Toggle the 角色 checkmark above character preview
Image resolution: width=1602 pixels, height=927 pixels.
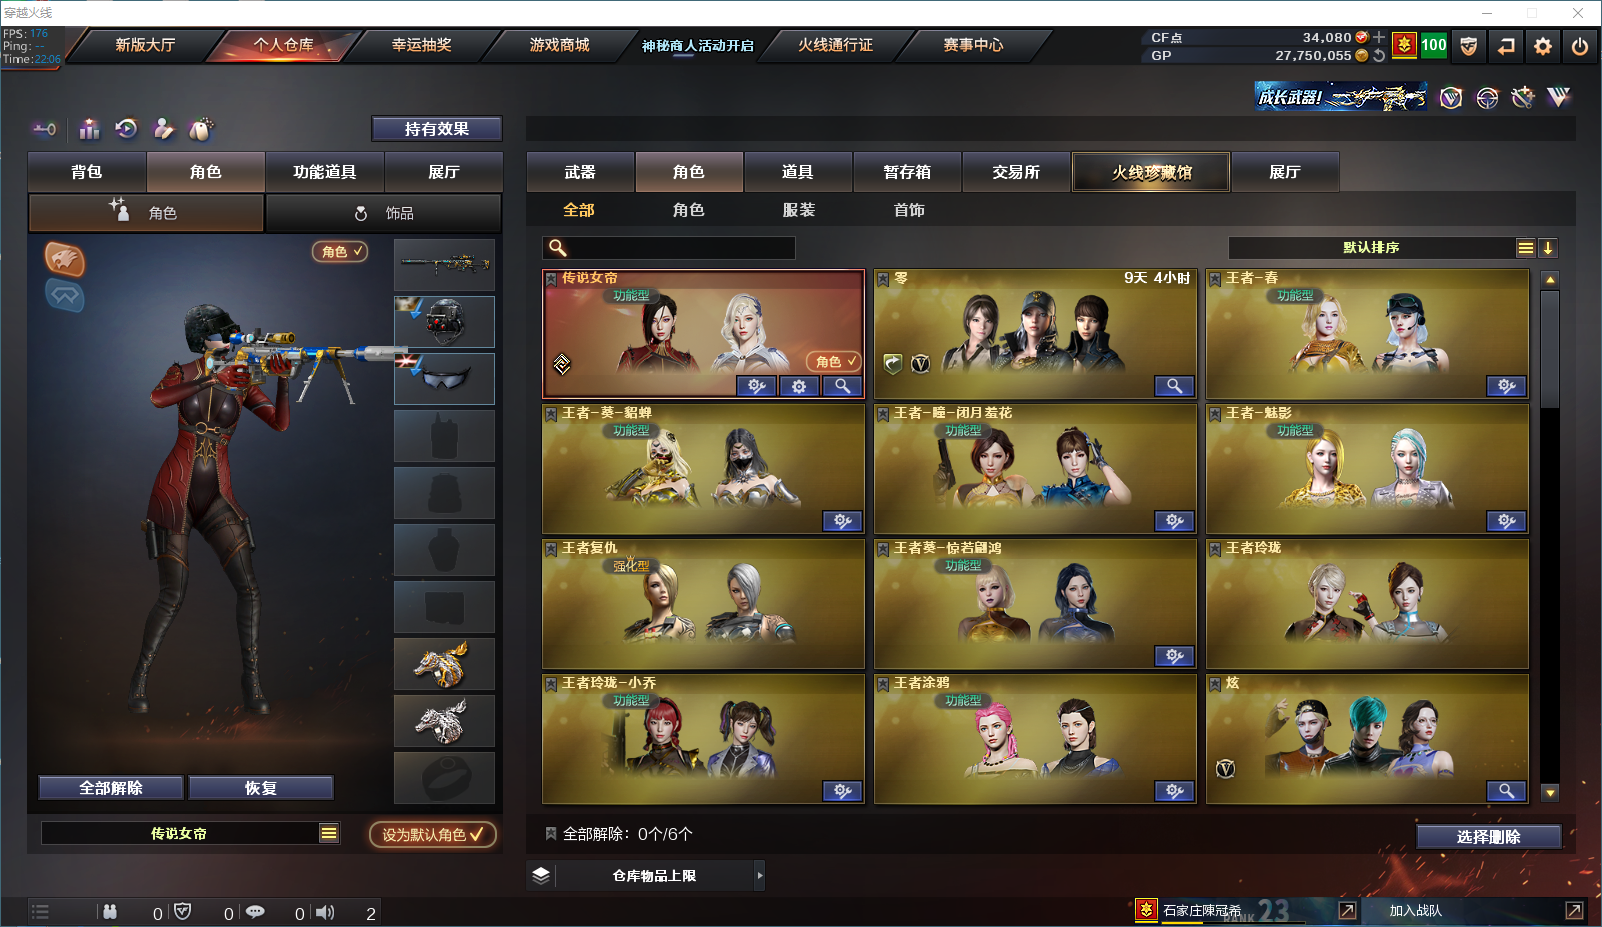pyautogui.click(x=341, y=252)
